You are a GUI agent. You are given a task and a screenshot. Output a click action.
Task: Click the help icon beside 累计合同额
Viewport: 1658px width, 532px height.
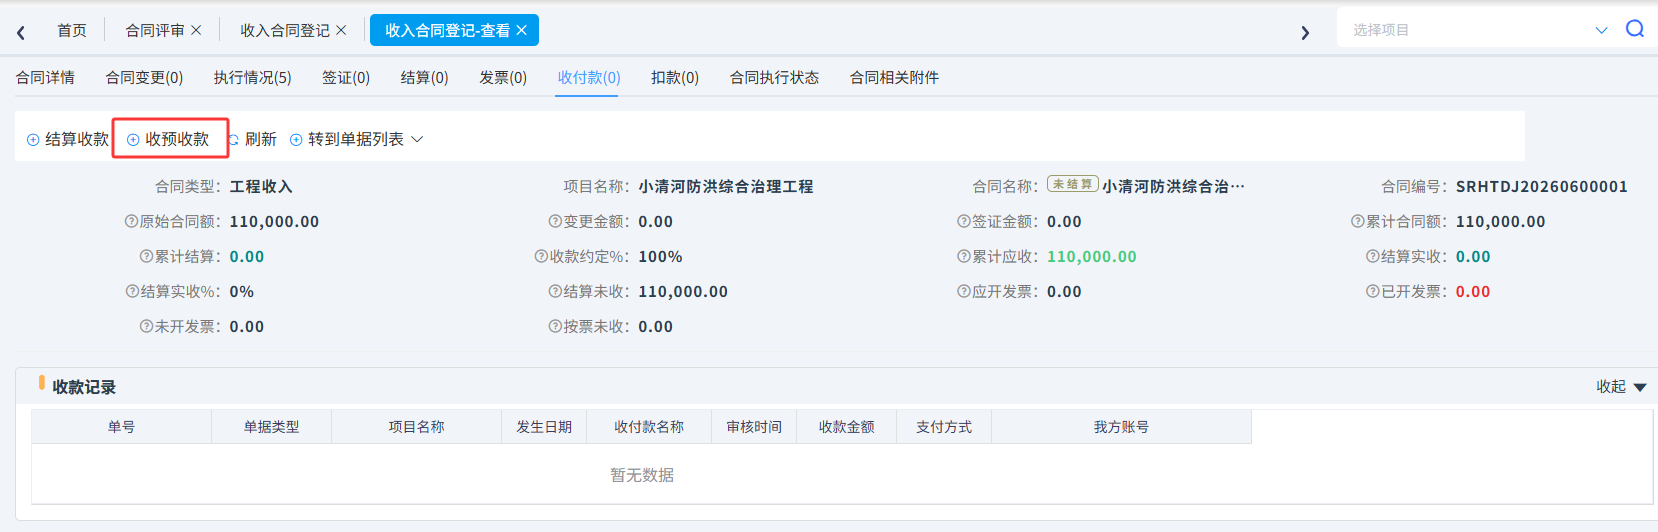(x=1358, y=221)
